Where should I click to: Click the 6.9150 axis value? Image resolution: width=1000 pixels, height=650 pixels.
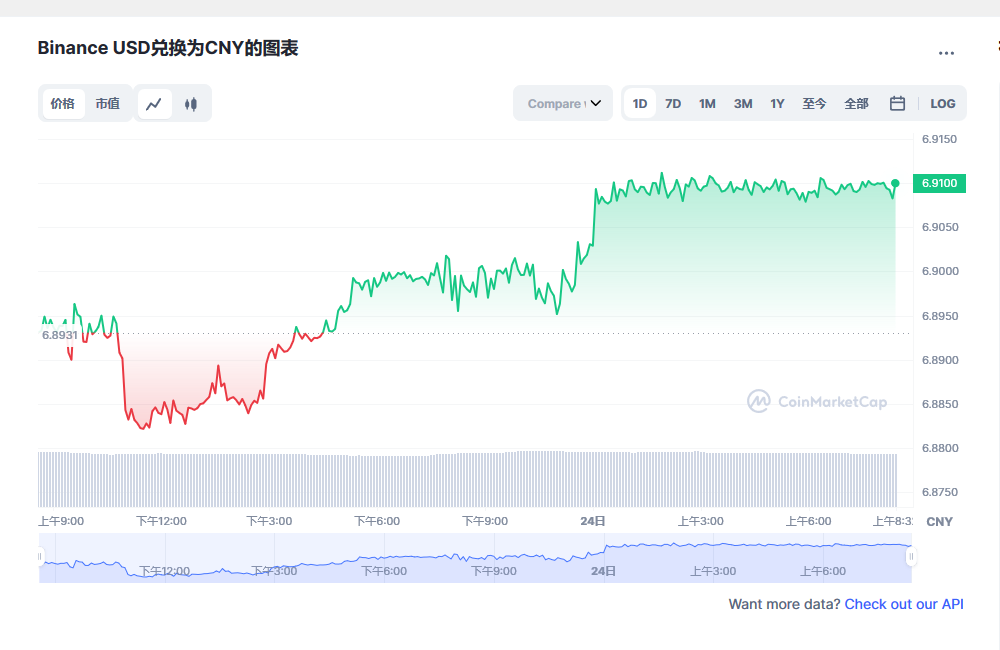pos(939,139)
